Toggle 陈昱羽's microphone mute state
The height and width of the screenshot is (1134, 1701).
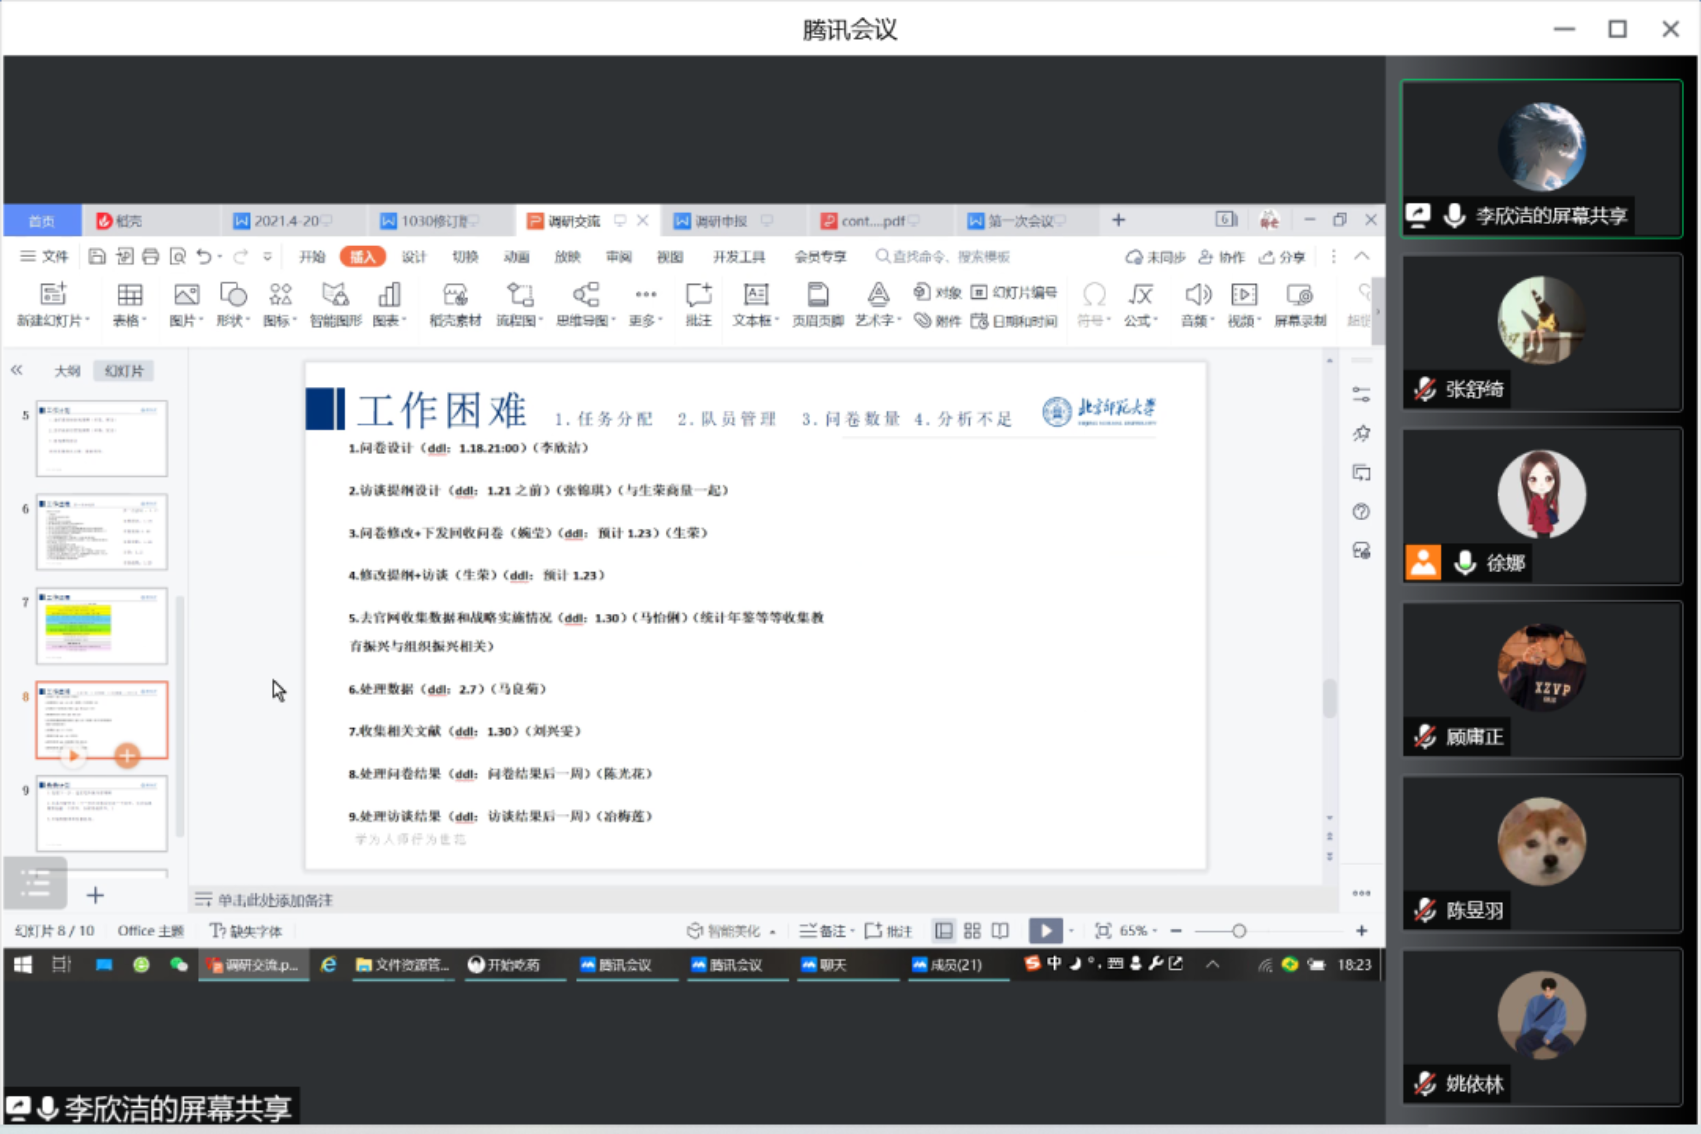tap(1423, 911)
